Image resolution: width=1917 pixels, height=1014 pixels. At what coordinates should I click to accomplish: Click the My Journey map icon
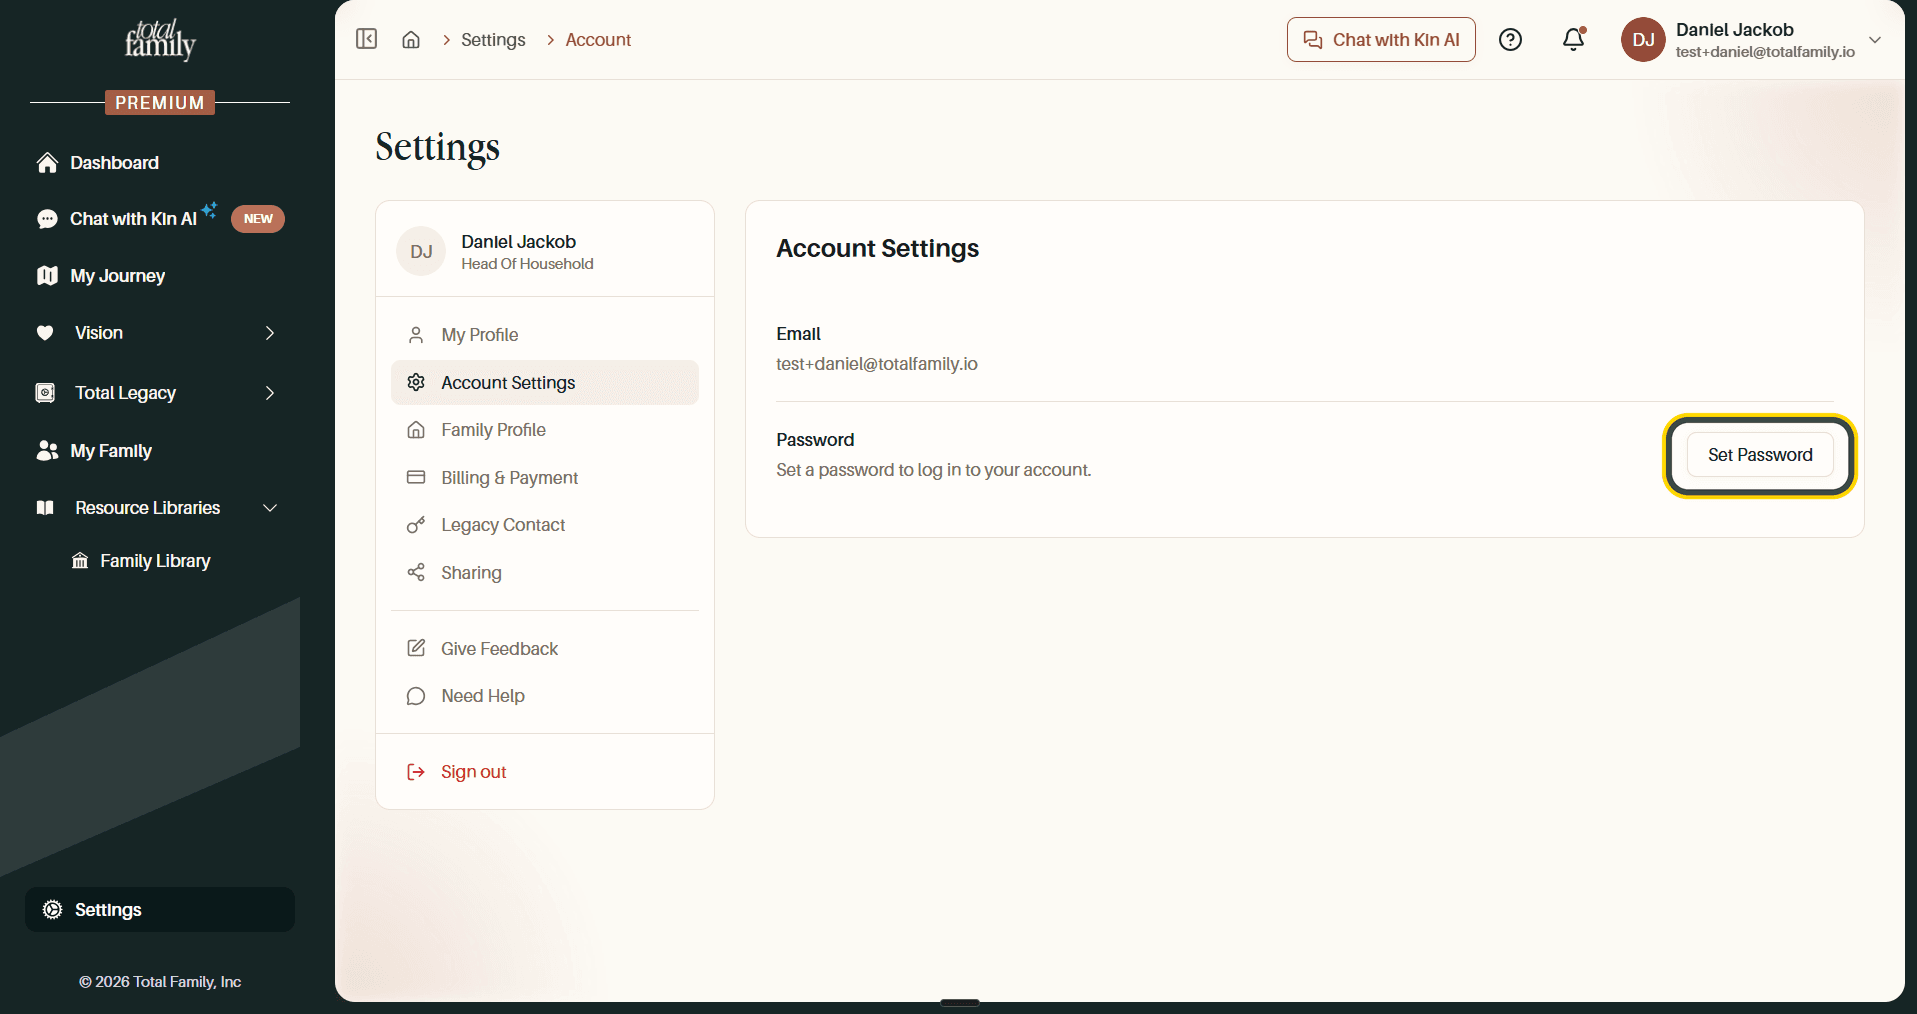point(47,276)
